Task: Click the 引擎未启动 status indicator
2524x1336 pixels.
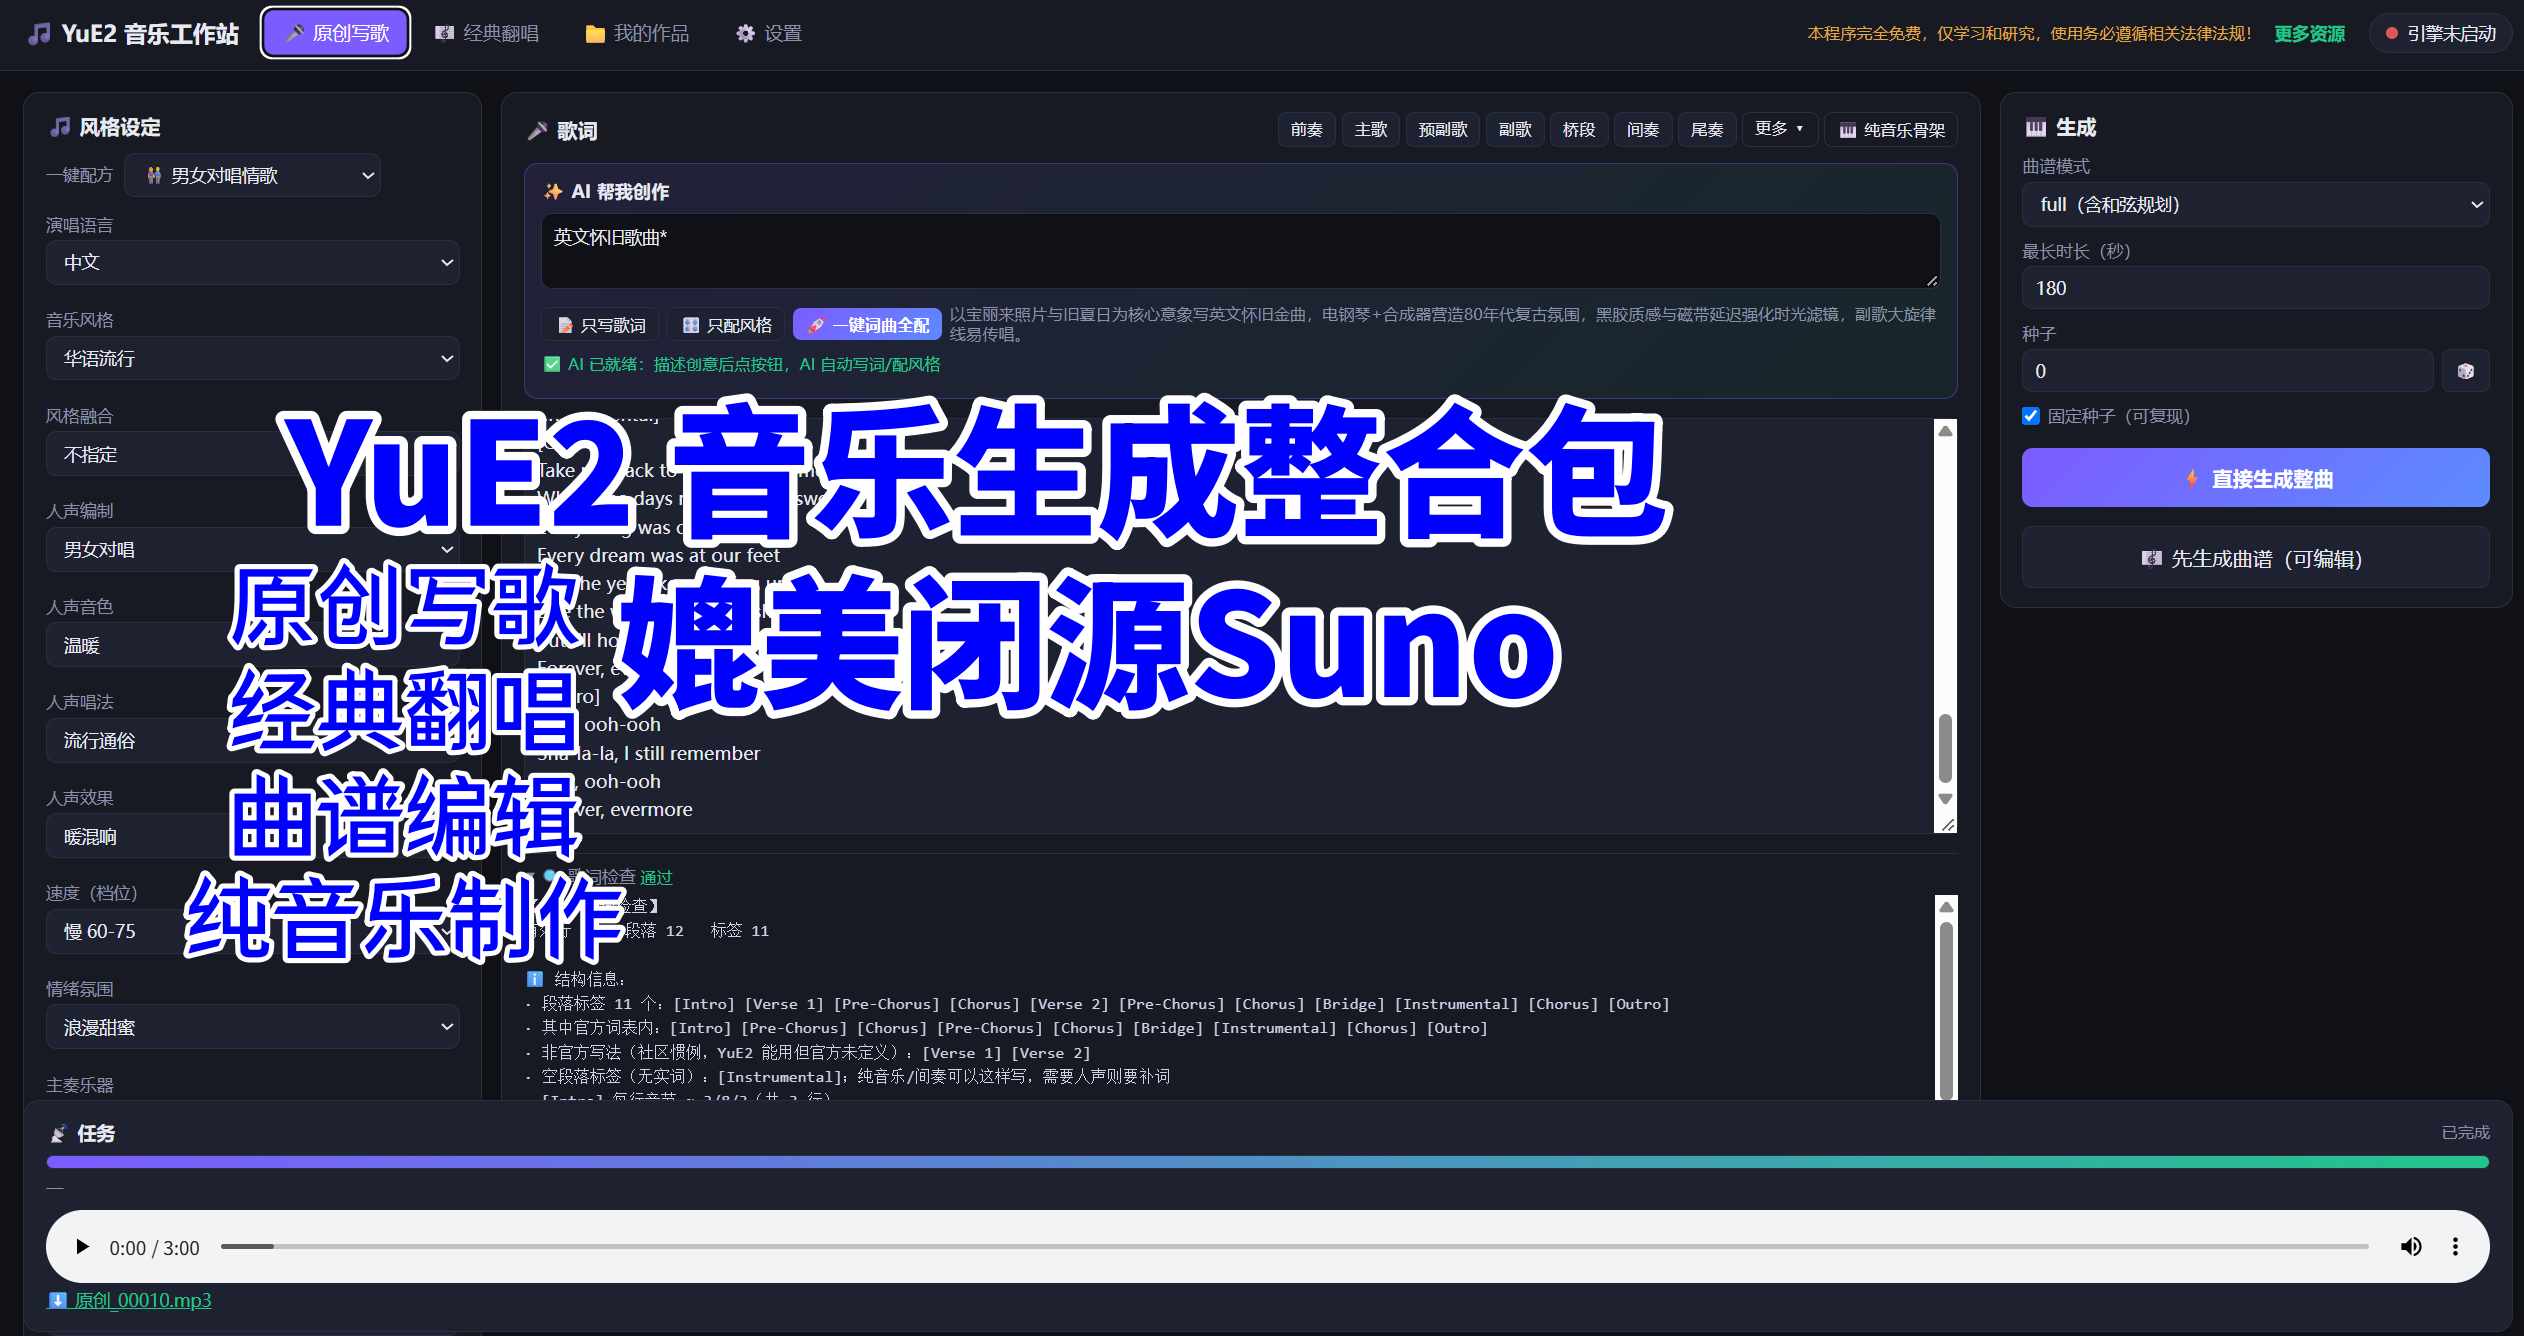Action: (x=2440, y=33)
